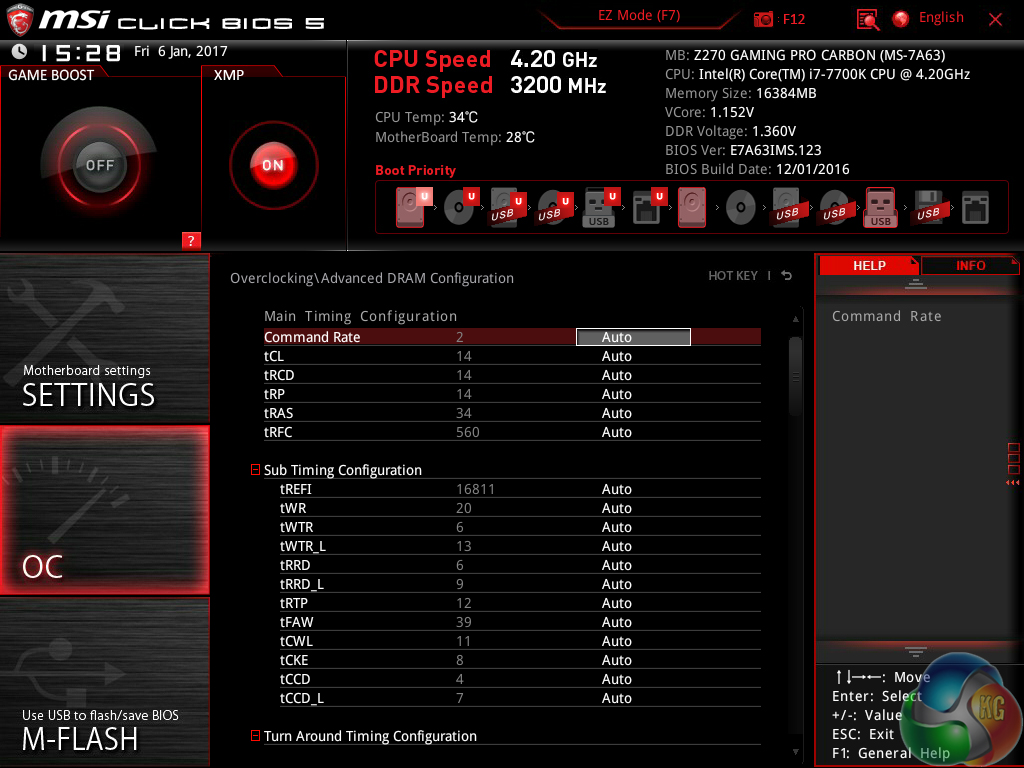Collapse the Sub Timing Configuration section

click(x=255, y=470)
